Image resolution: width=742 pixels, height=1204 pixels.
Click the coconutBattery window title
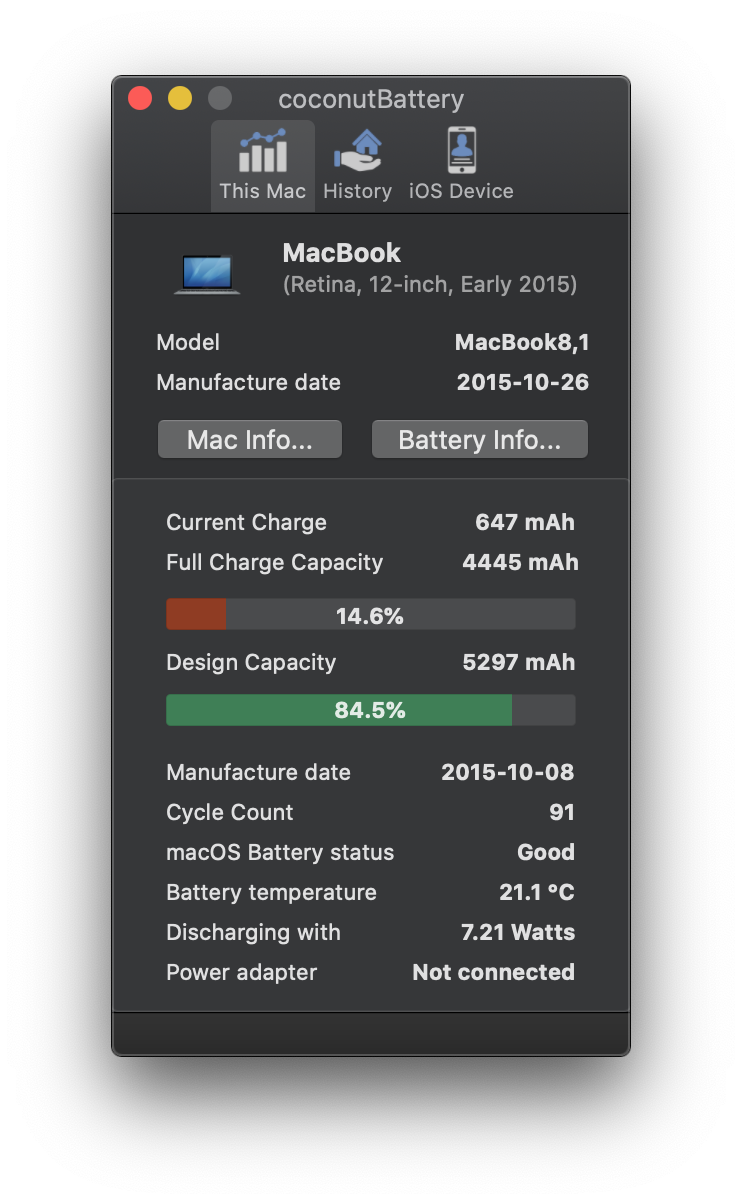(371, 100)
